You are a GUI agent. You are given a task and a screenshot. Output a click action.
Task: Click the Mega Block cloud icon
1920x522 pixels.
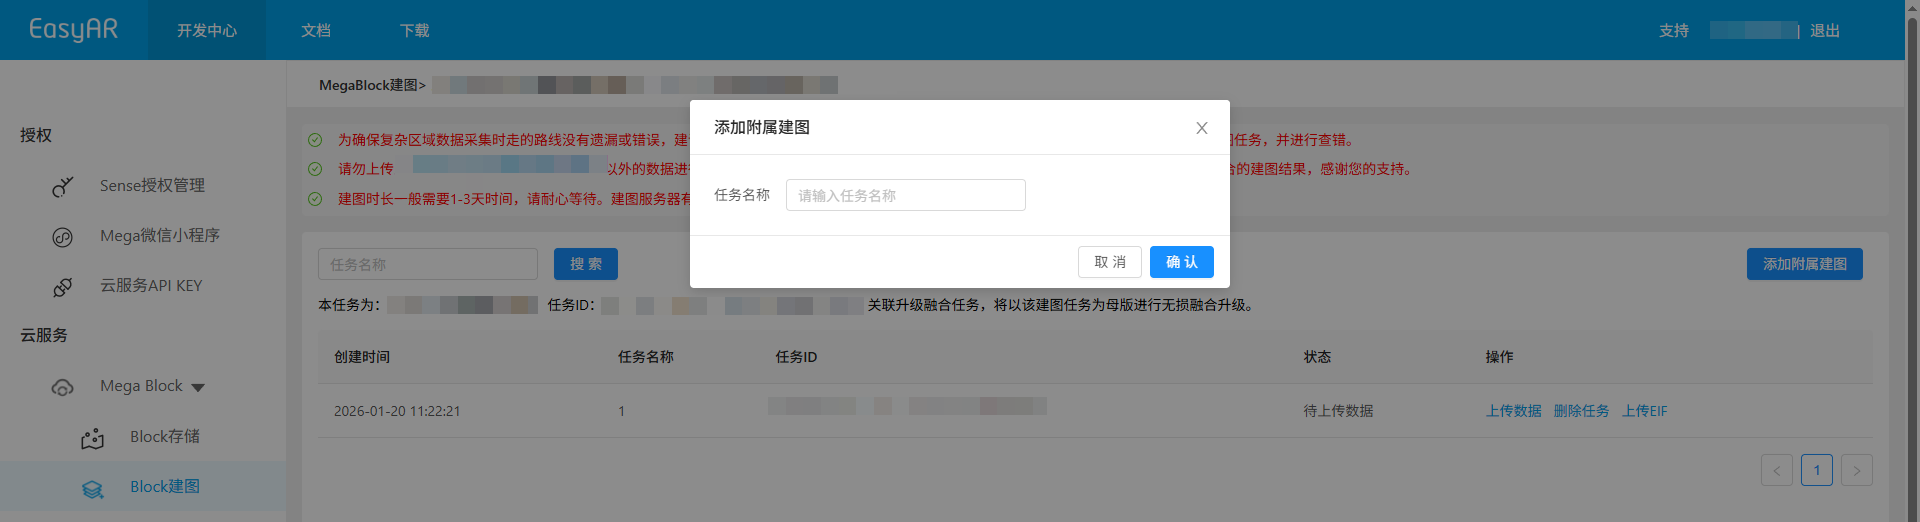[x=62, y=388]
